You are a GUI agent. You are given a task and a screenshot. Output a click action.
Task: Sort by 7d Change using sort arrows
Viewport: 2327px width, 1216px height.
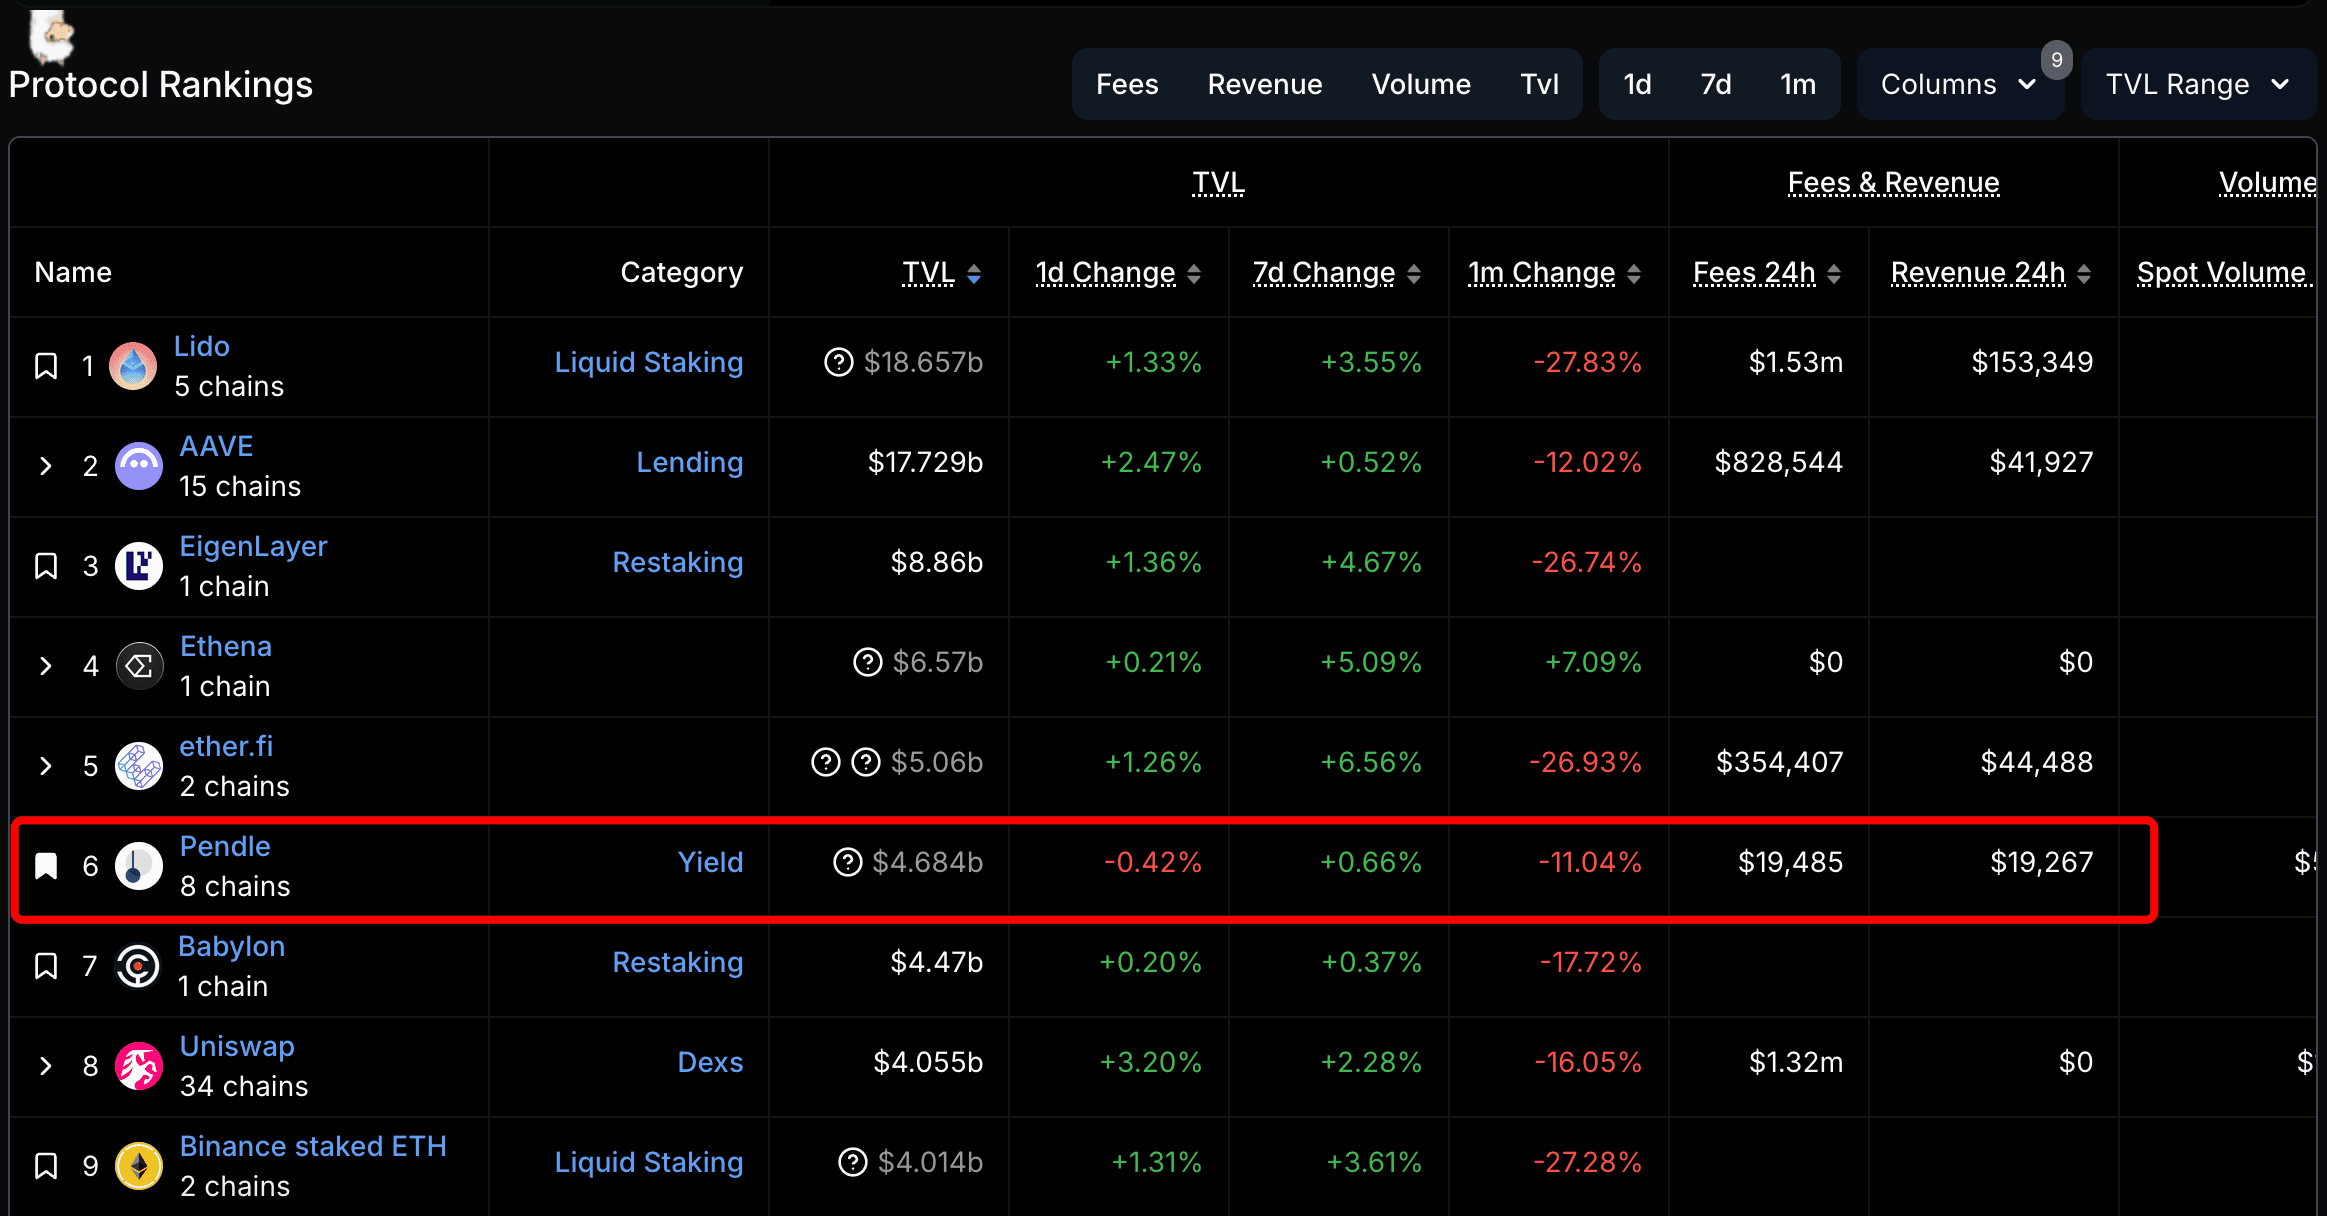[x=1414, y=273]
